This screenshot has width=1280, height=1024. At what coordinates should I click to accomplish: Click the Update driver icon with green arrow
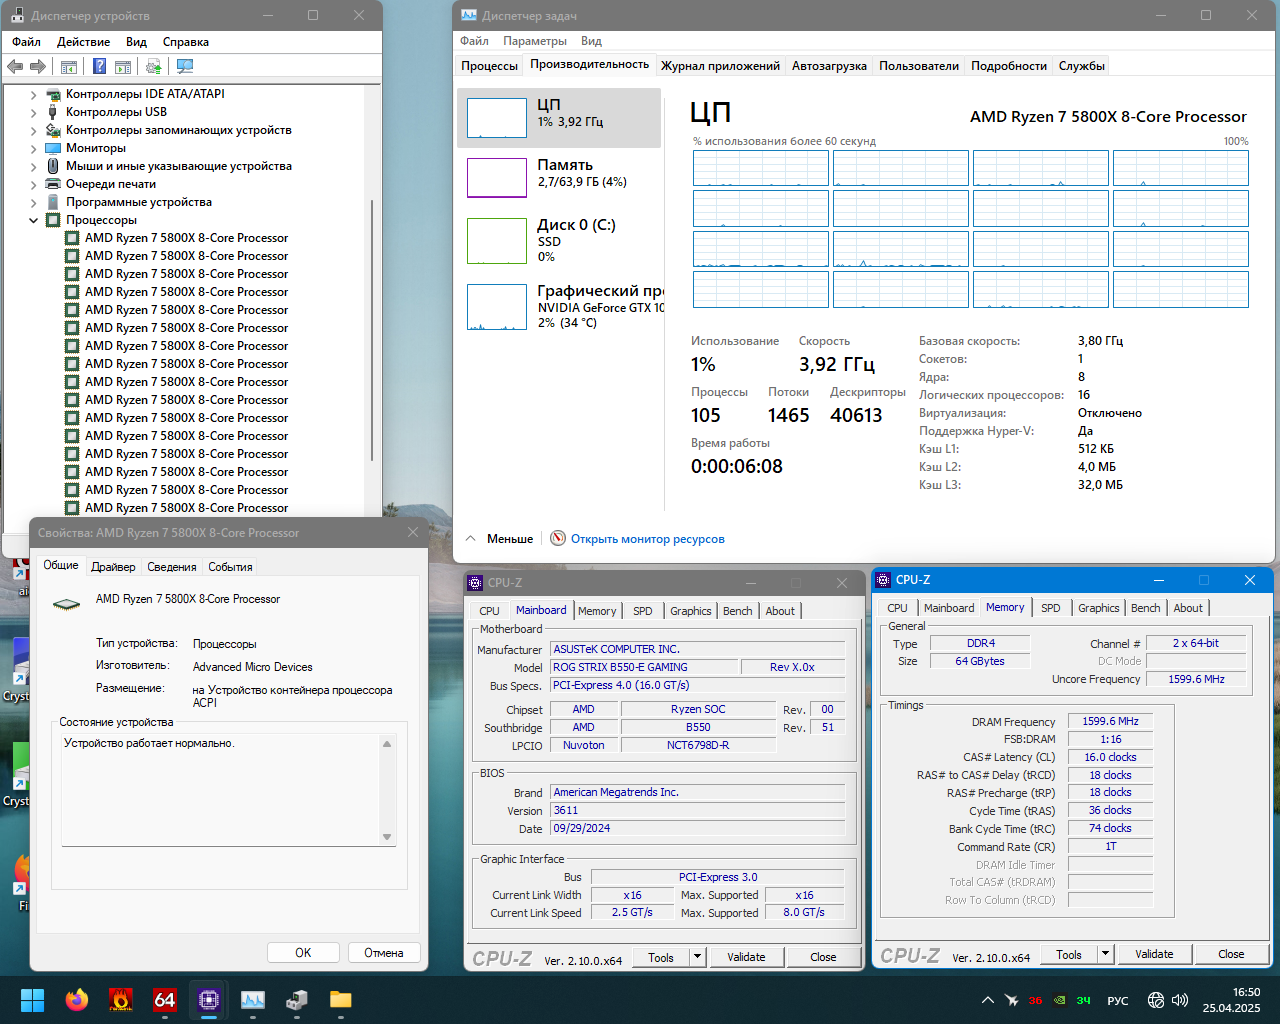tap(153, 66)
